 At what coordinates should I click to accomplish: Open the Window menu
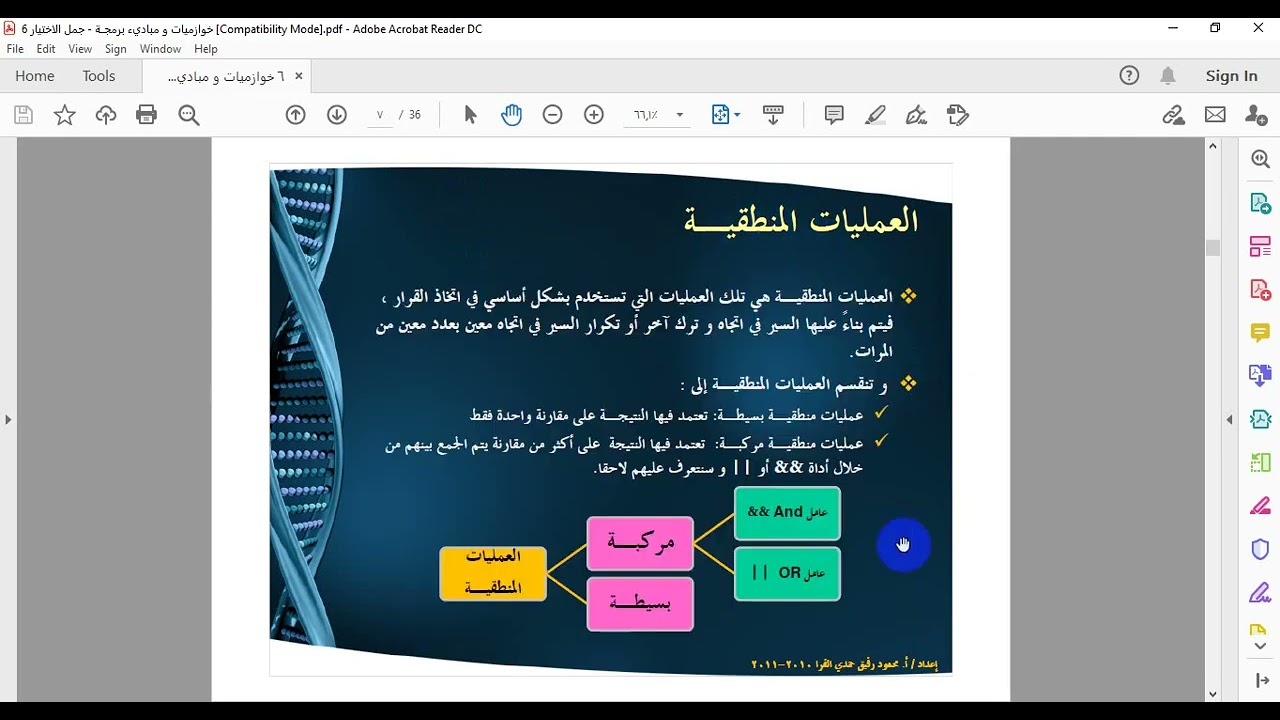[160, 49]
